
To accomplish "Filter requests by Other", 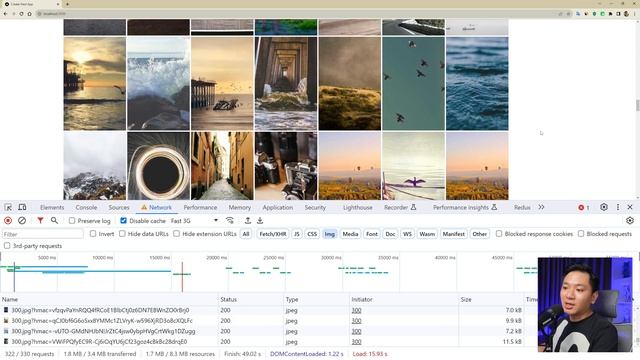I will tap(480, 234).
